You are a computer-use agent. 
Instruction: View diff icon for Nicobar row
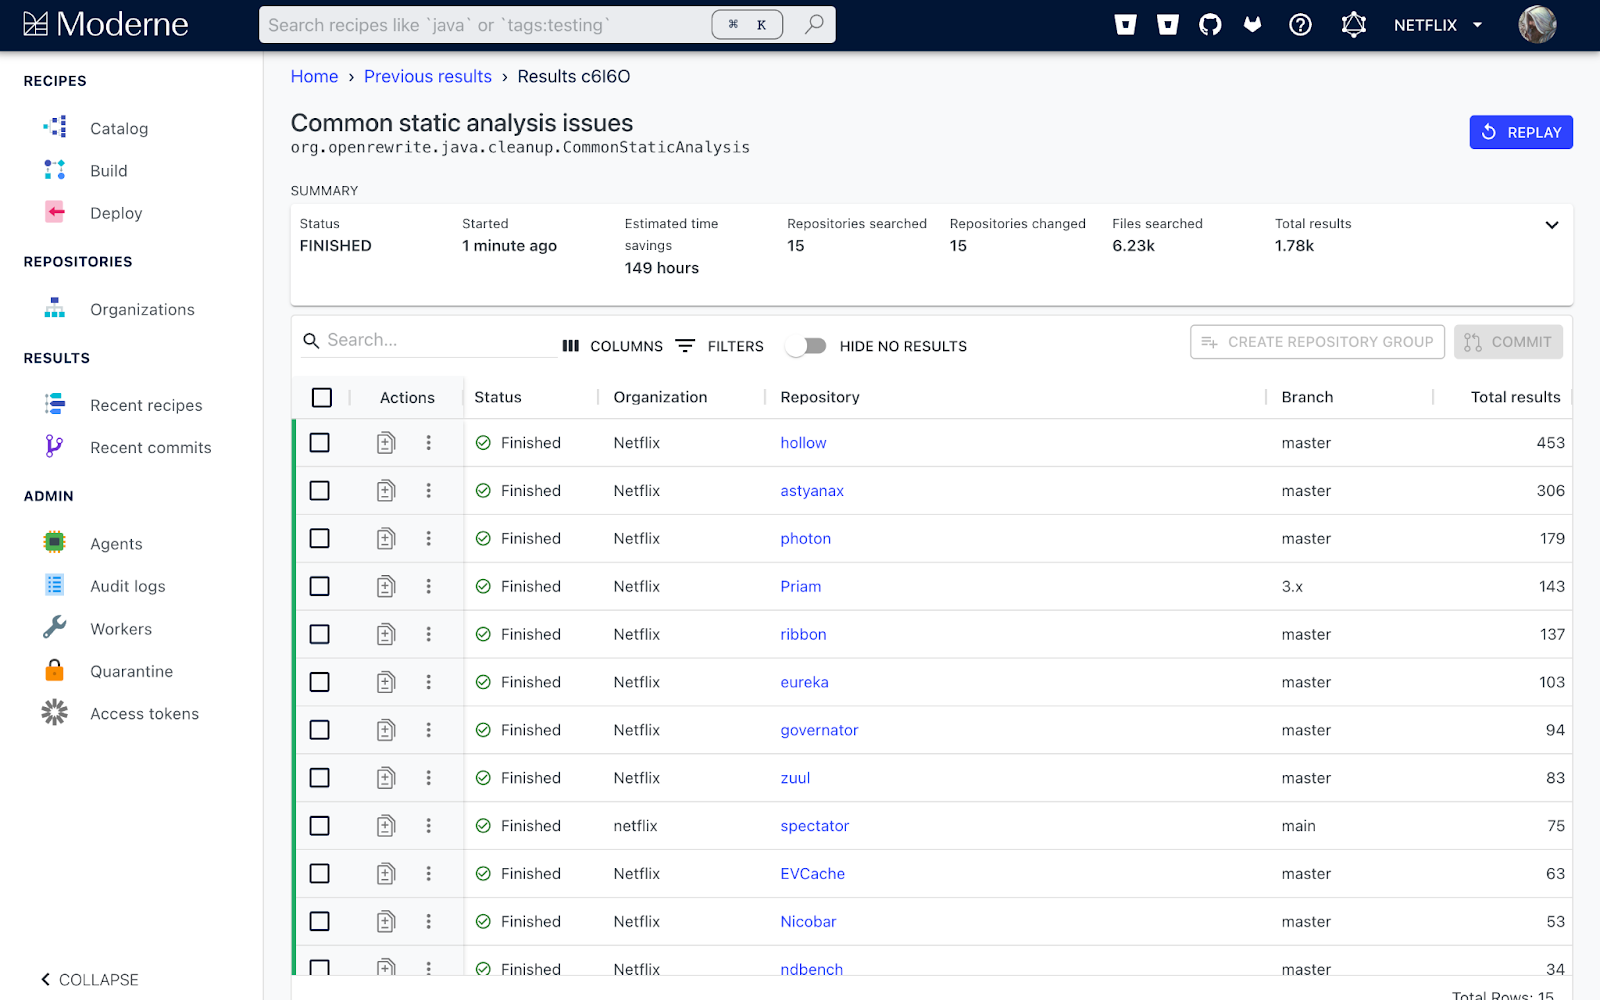coord(386,922)
